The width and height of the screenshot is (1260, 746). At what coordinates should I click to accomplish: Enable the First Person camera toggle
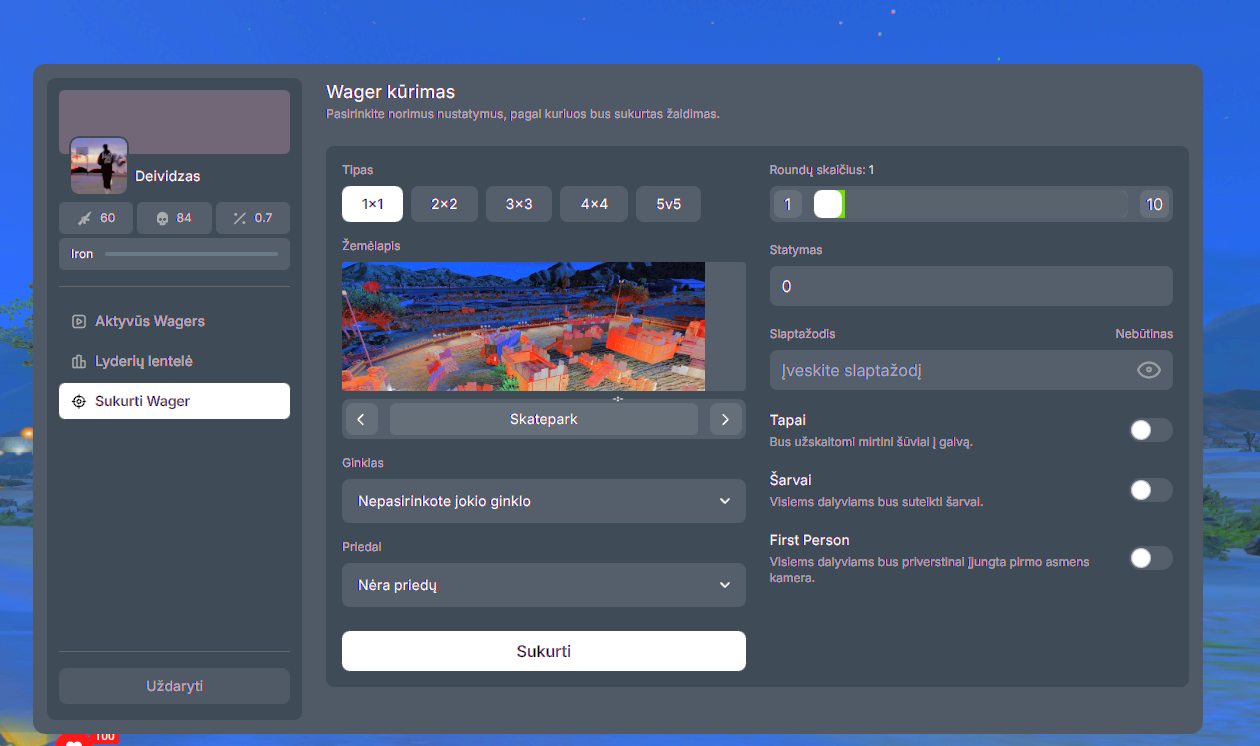click(x=1150, y=558)
